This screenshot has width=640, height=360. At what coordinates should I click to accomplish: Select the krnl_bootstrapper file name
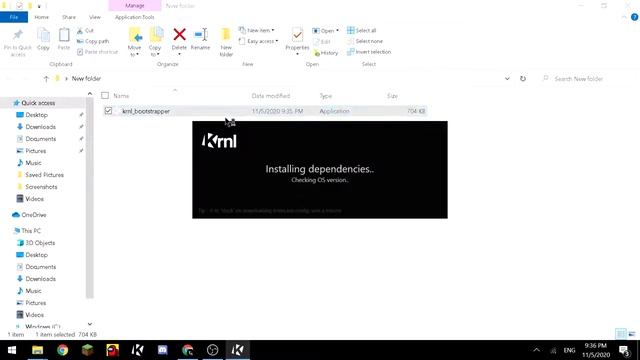(x=146, y=111)
